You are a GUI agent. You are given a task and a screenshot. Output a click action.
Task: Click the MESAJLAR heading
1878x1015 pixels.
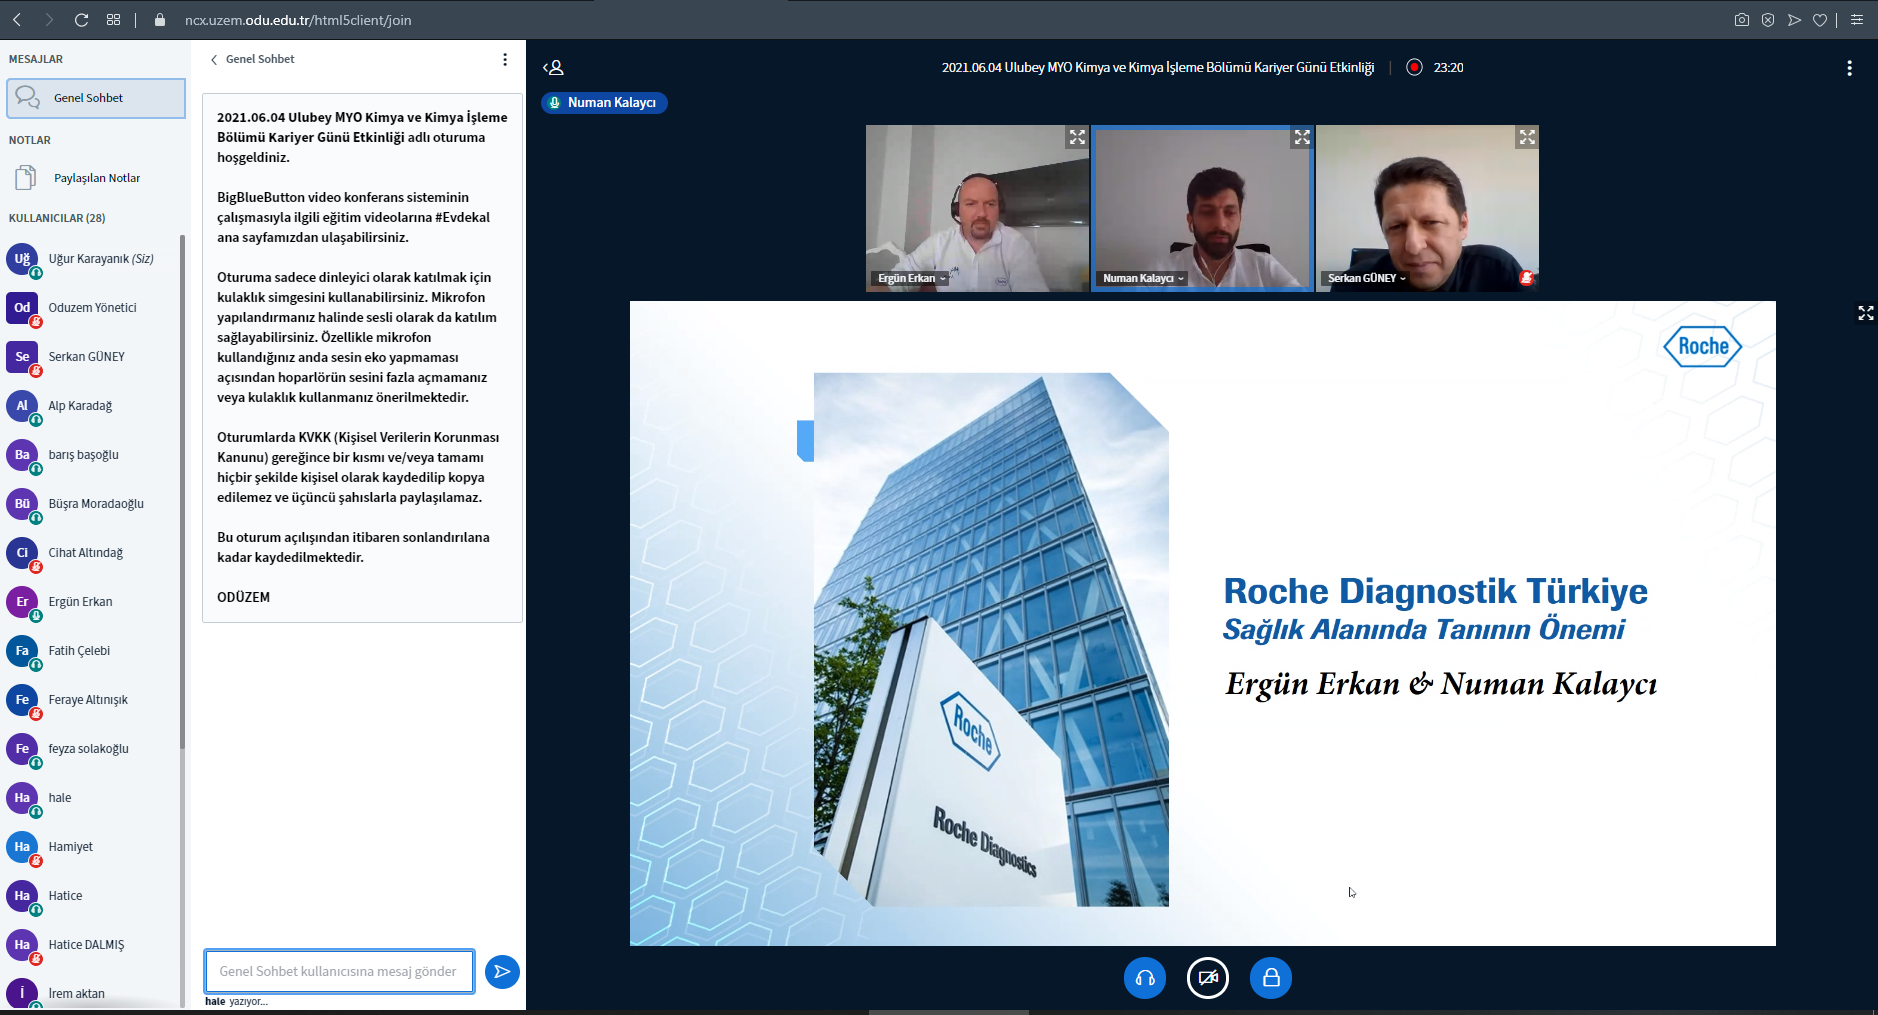tap(36, 59)
